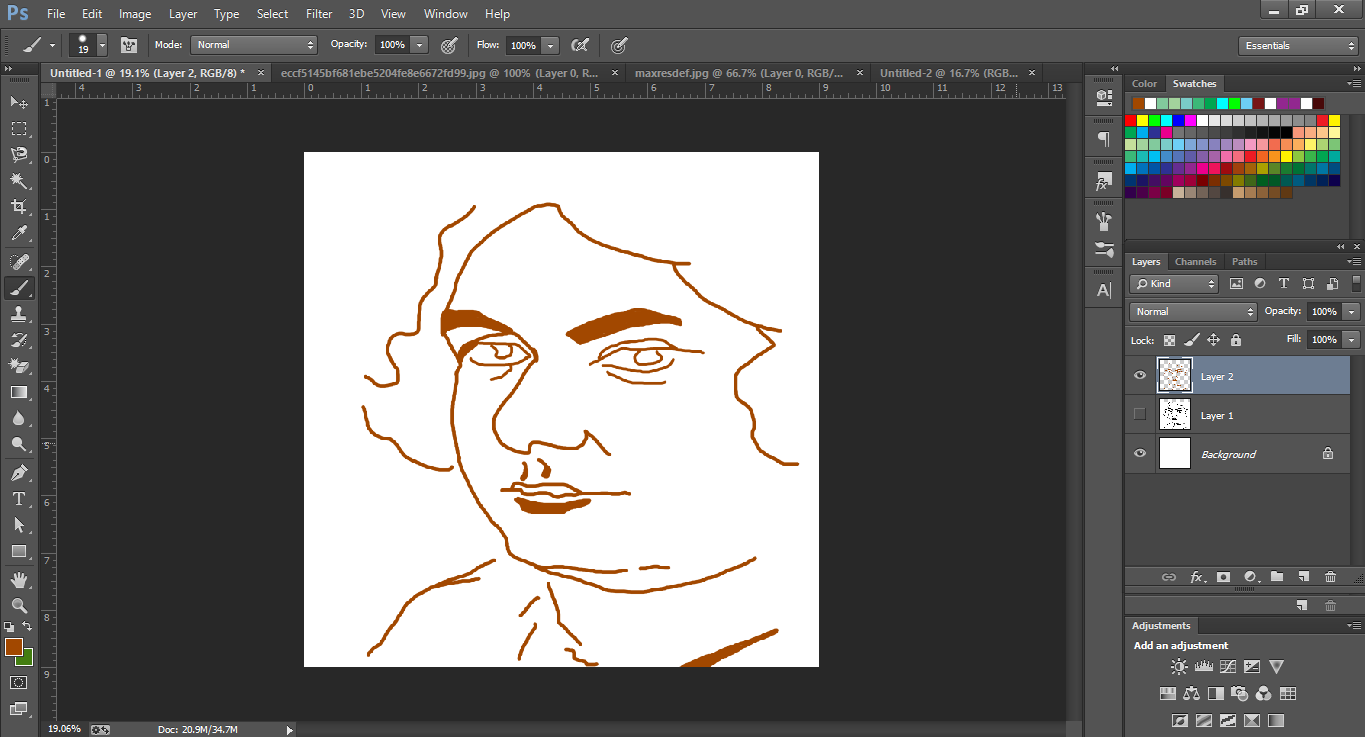Open the layer blend mode dropdown
This screenshot has height=737, width=1365.
pos(1193,311)
